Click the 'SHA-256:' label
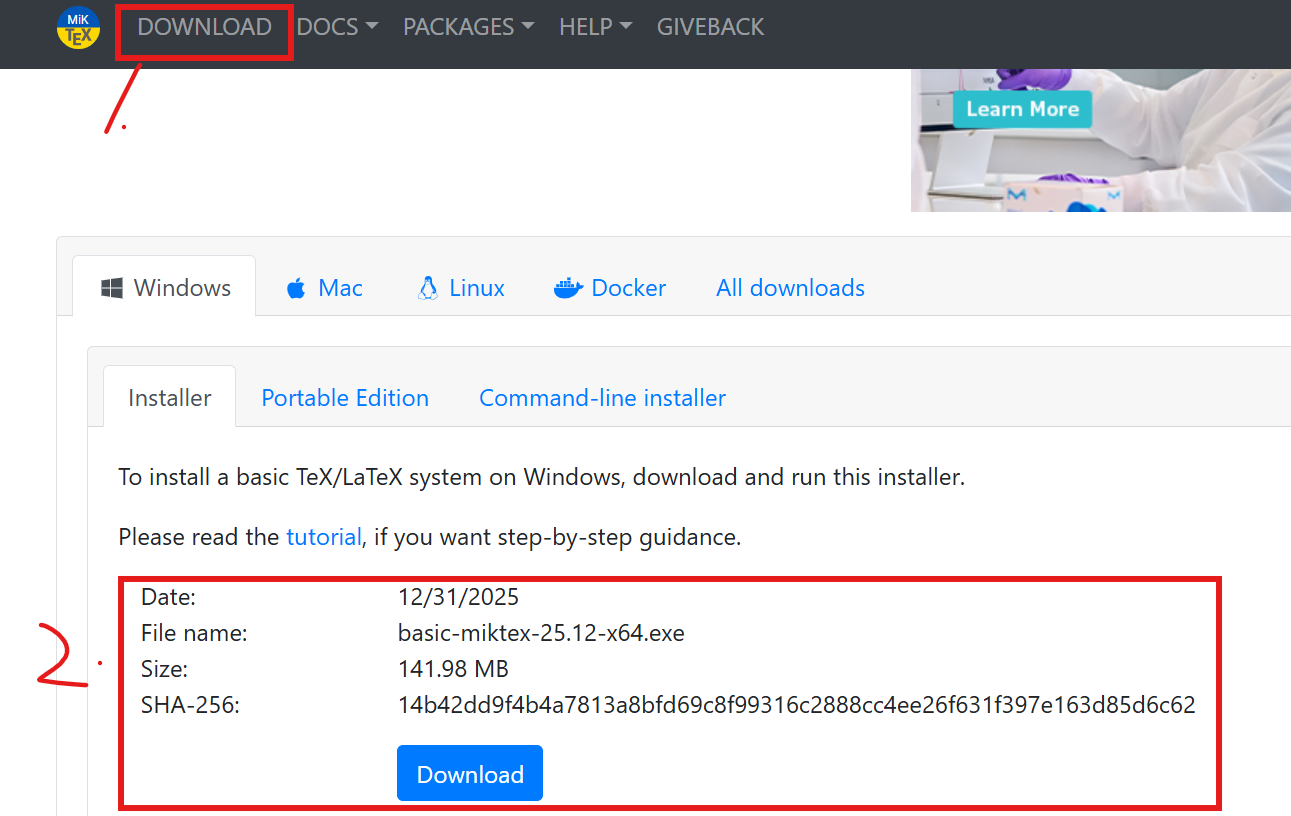 [191, 705]
